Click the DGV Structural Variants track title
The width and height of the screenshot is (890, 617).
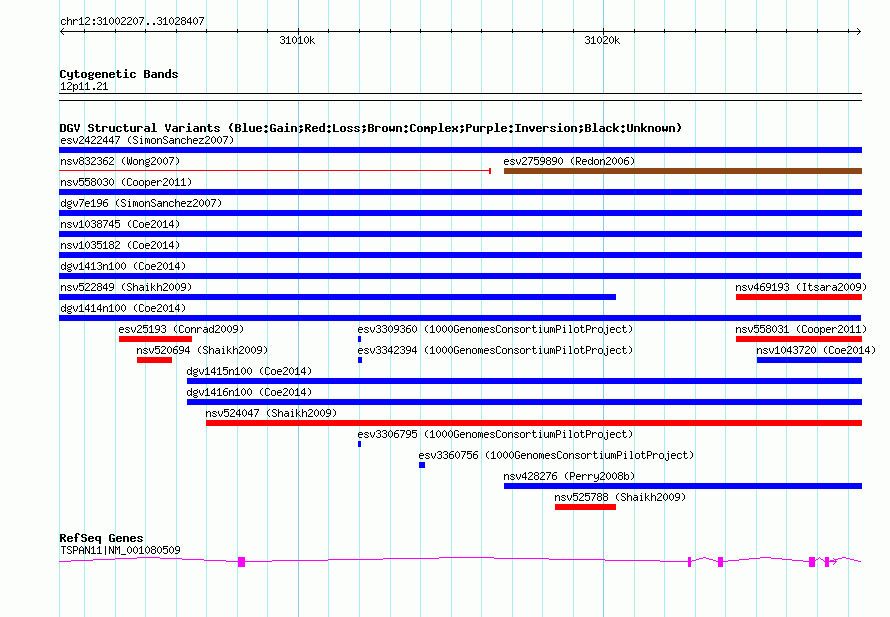[371, 128]
